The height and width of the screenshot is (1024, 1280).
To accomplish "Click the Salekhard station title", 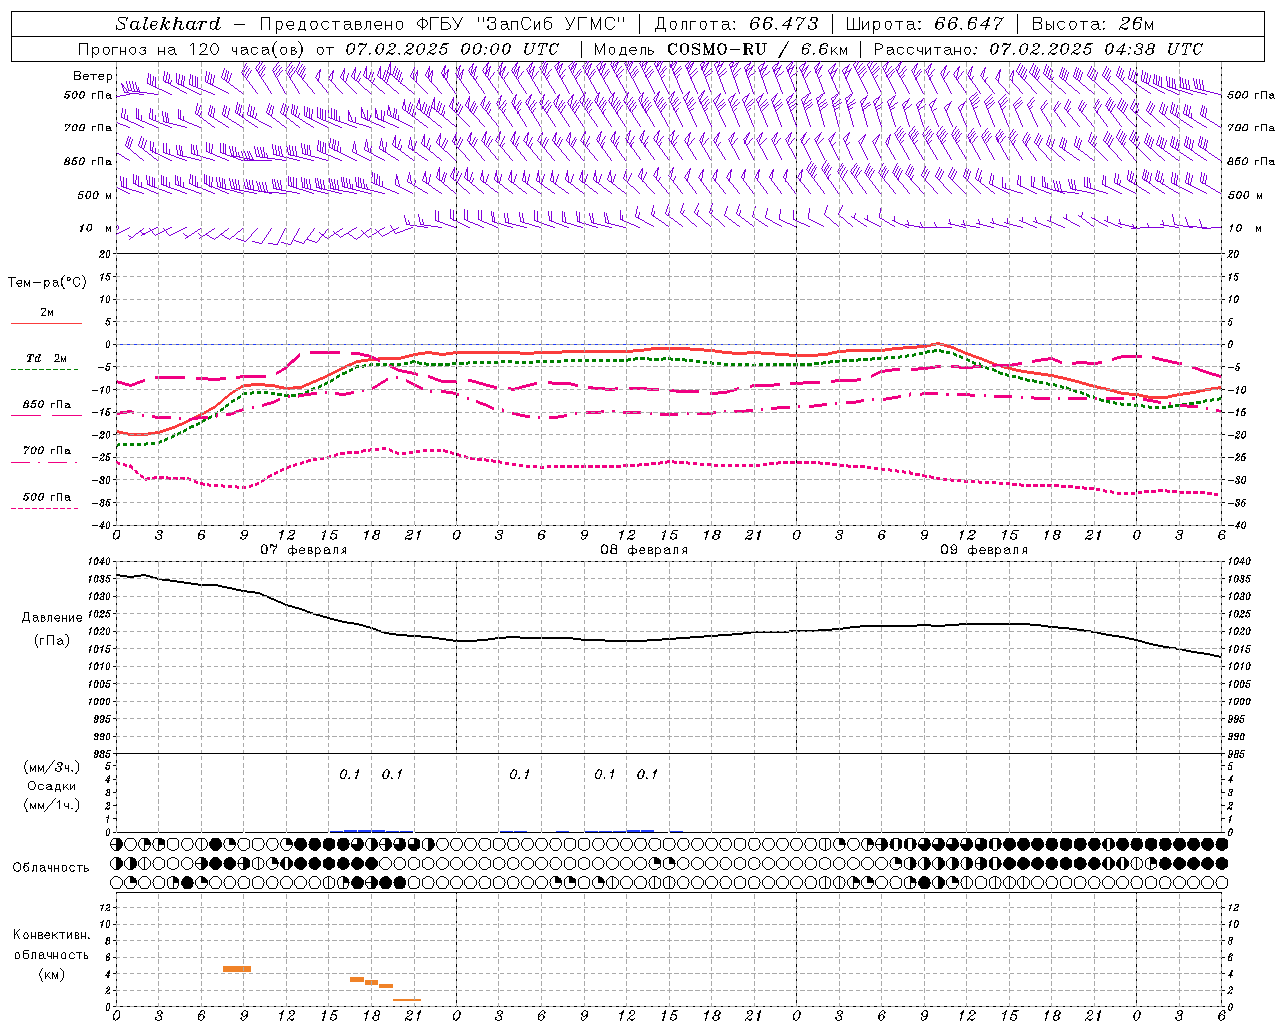I will tap(168, 24).
